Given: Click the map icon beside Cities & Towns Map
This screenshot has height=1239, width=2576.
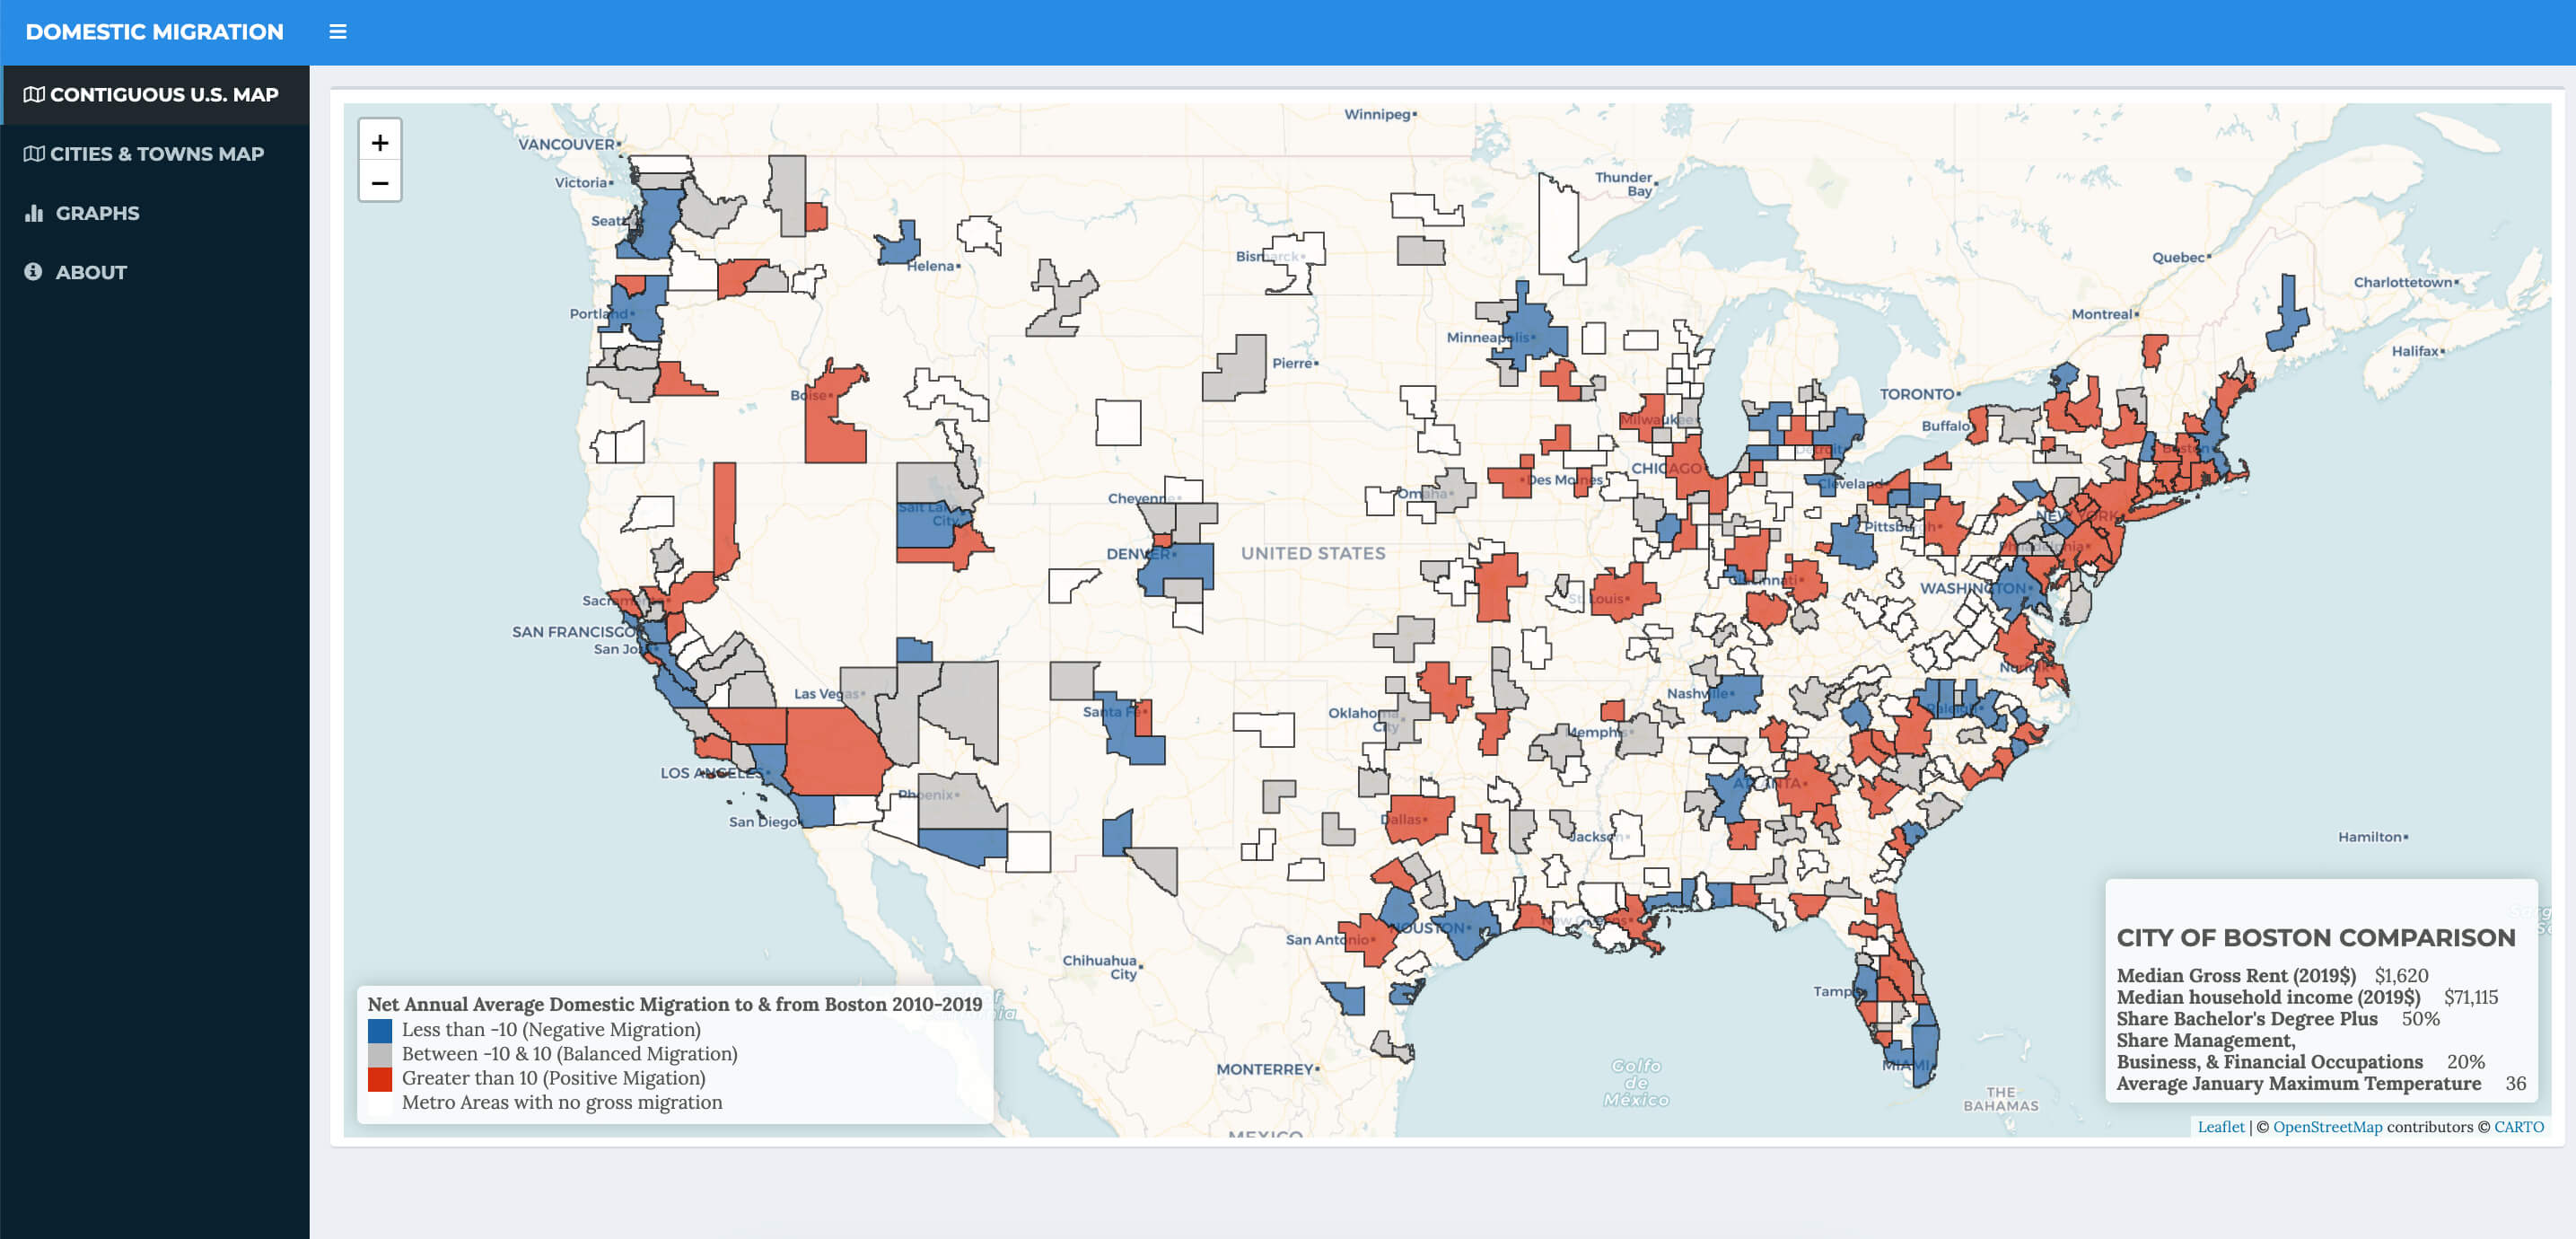Looking at the screenshot, I should 34,154.
